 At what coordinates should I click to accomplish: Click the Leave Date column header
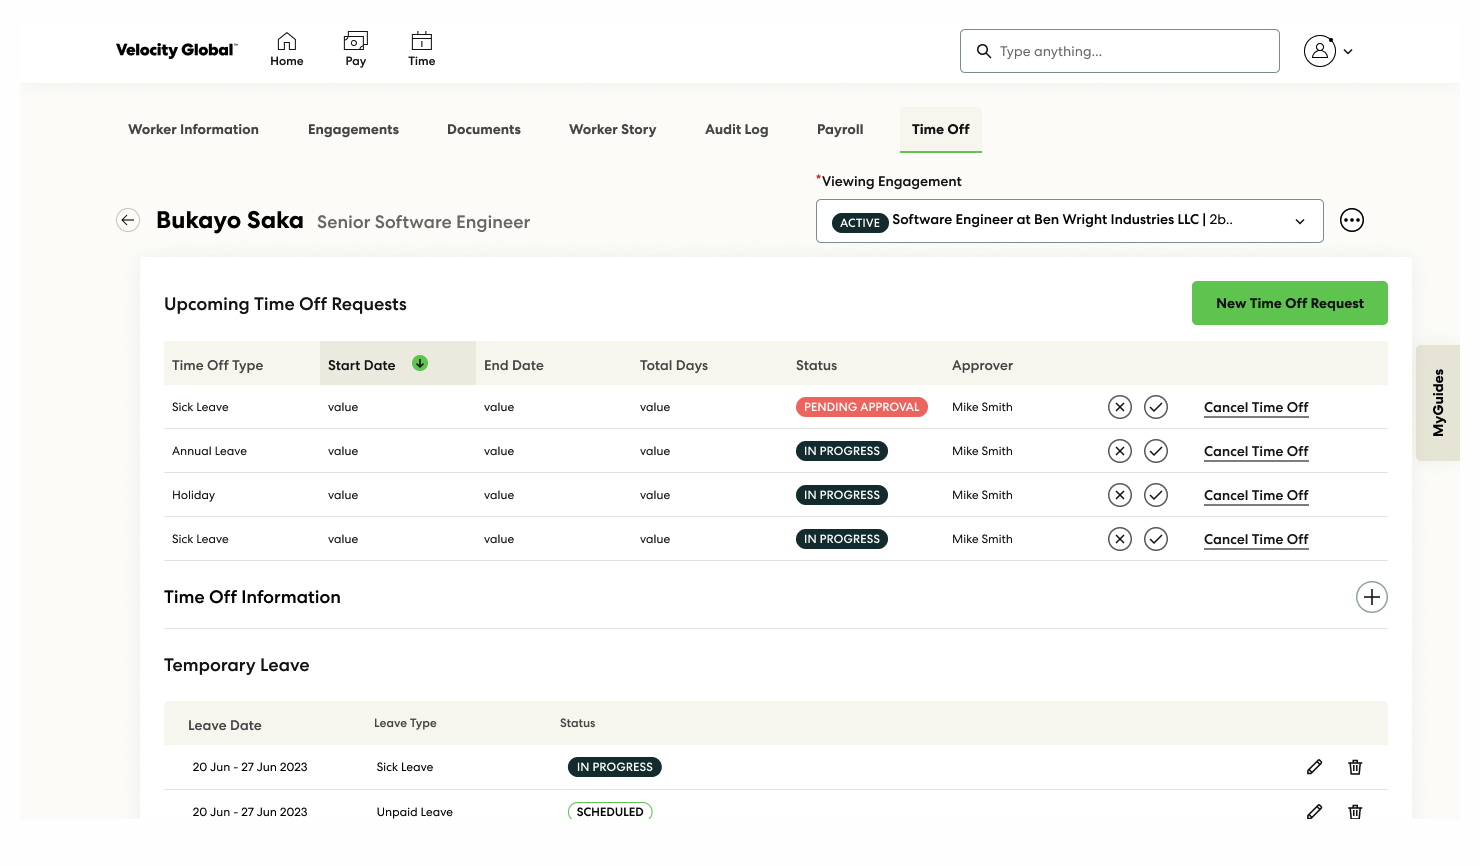(x=225, y=725)
